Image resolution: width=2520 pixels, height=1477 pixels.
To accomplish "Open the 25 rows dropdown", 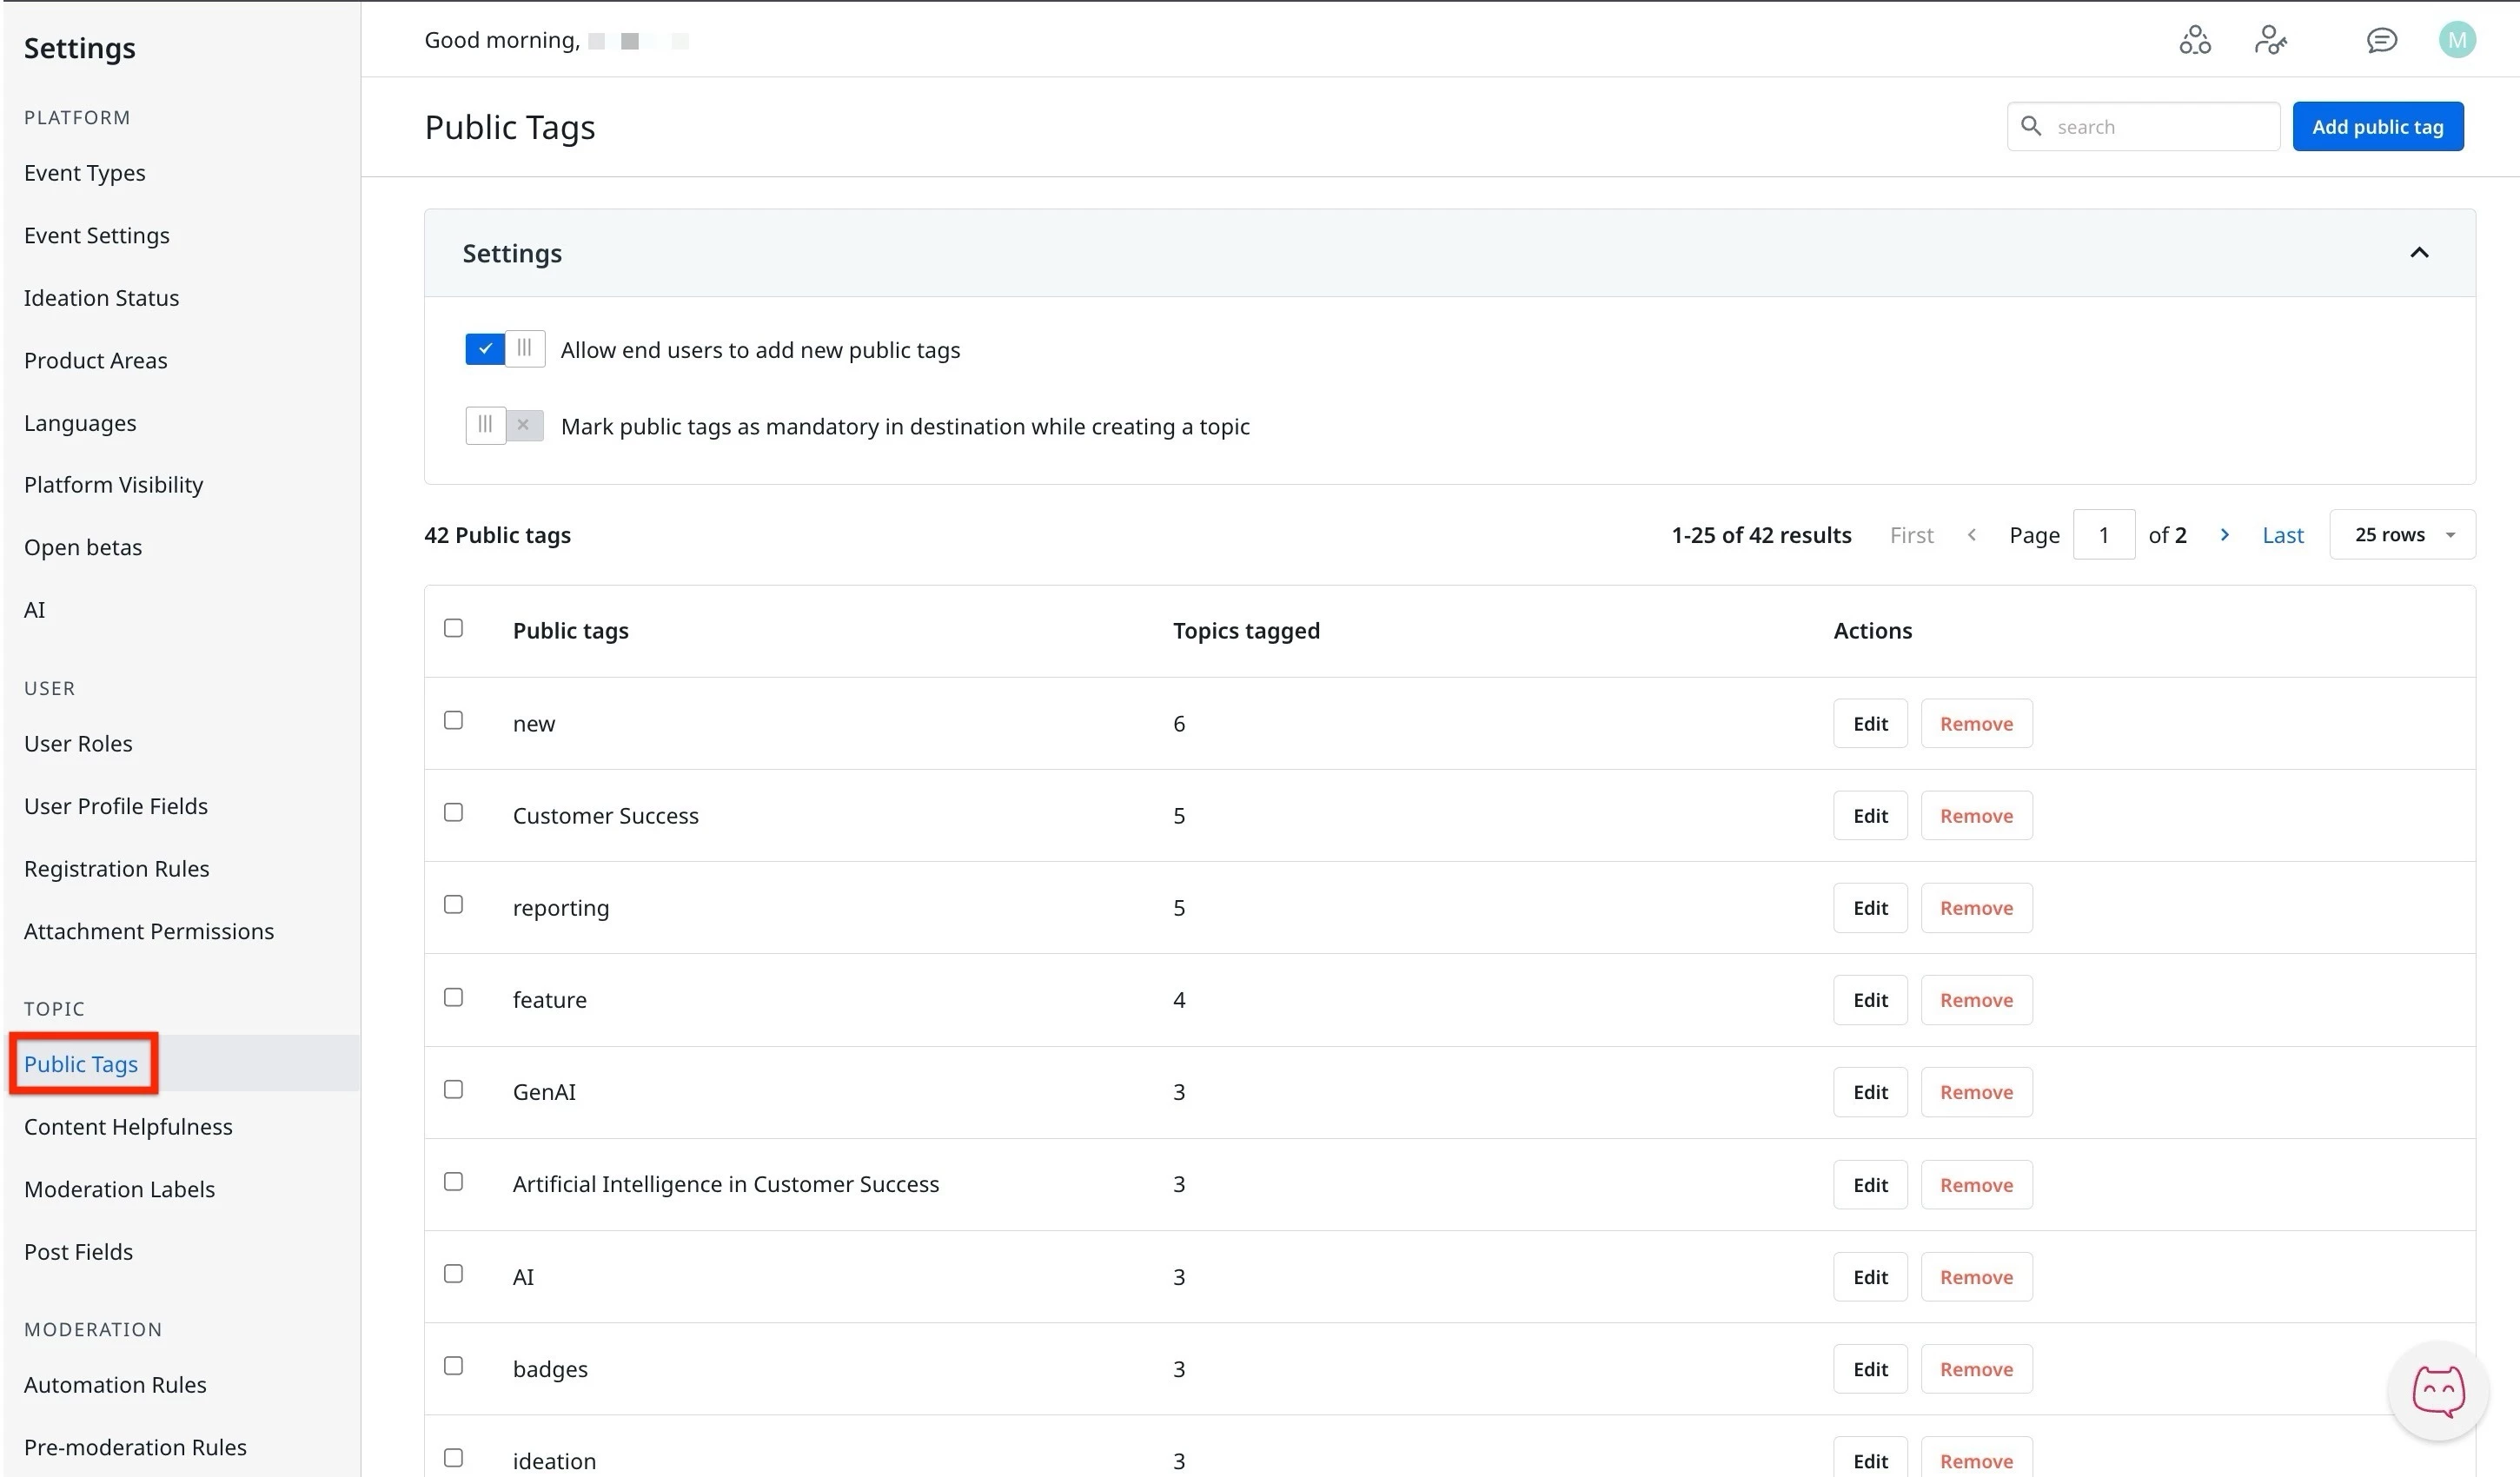I will (2402, 535).
